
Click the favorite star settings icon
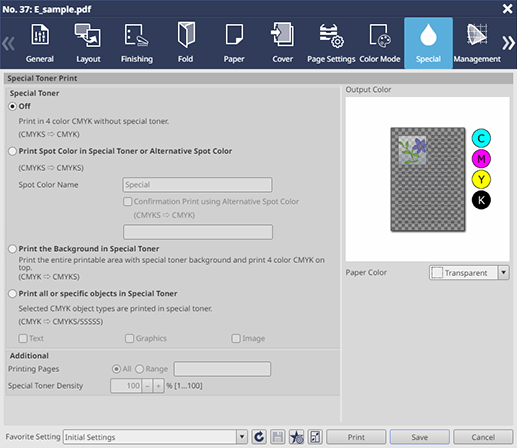coord(296,437)
